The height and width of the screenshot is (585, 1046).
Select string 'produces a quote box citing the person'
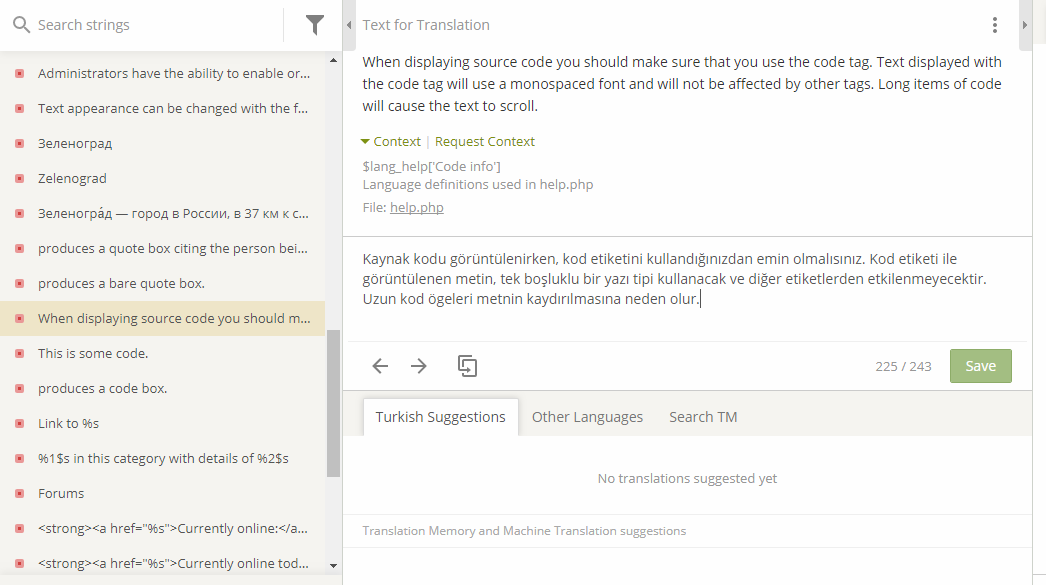click(x=163, y=248)
